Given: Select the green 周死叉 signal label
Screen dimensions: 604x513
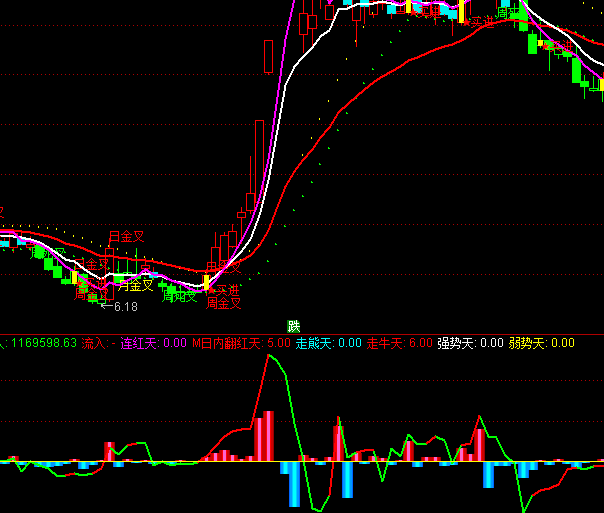Looking at the screenshot, I should click(x=180, y=296).
